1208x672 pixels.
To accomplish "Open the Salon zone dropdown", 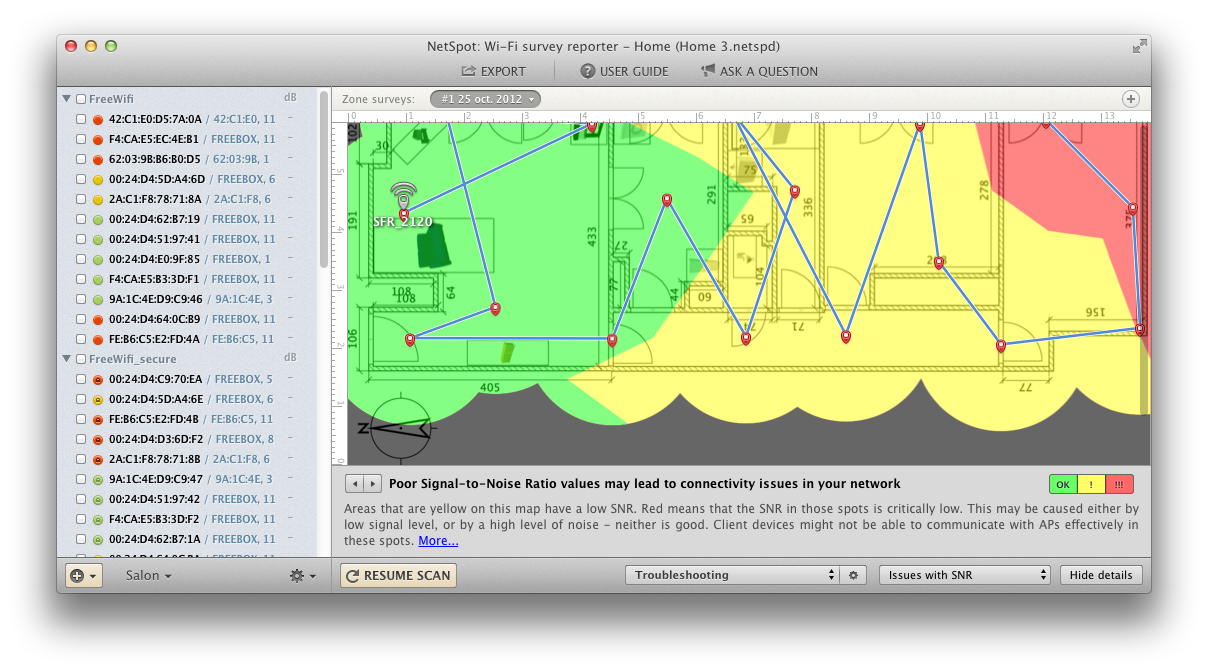I will coord(148,576).
